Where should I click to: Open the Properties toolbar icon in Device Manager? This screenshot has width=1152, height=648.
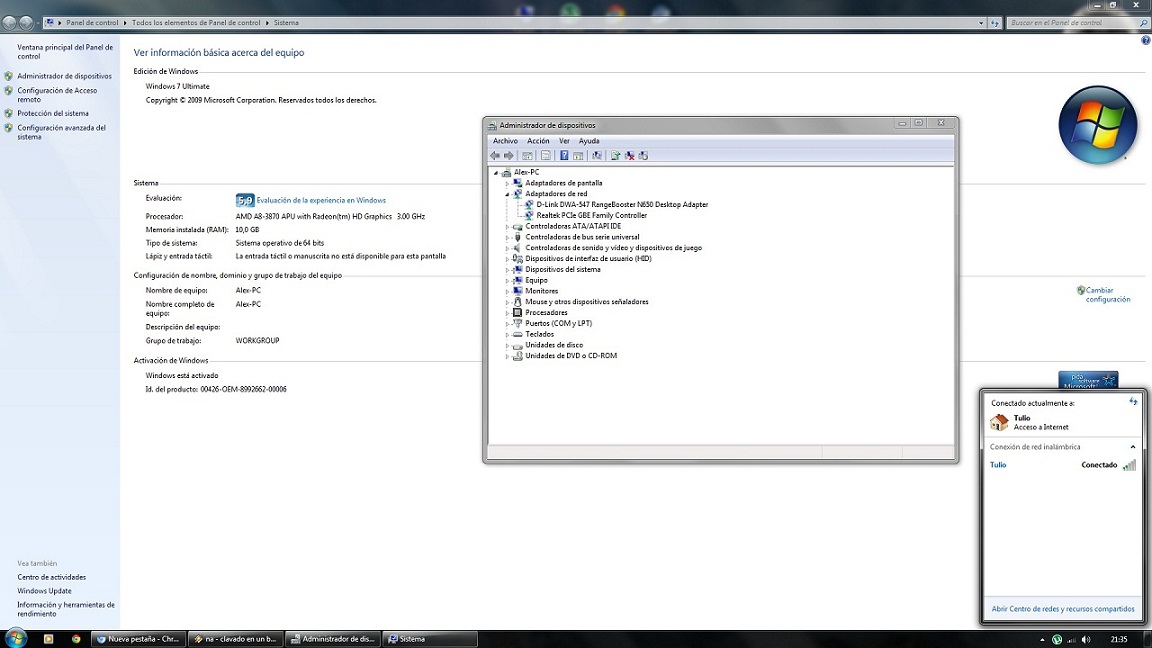(x=545, y=156)
